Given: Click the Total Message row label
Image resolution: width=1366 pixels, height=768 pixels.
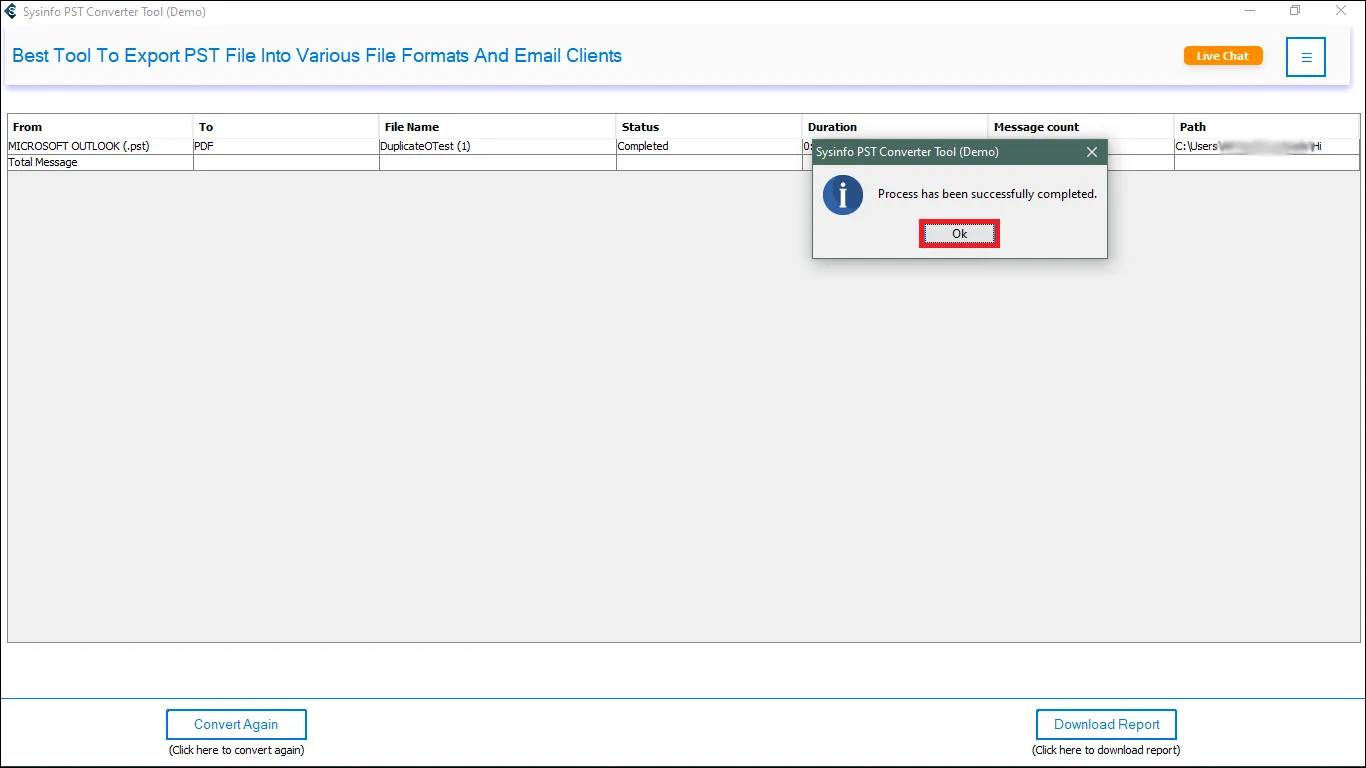Looking at the screenshot, I should tap(43, 162).
